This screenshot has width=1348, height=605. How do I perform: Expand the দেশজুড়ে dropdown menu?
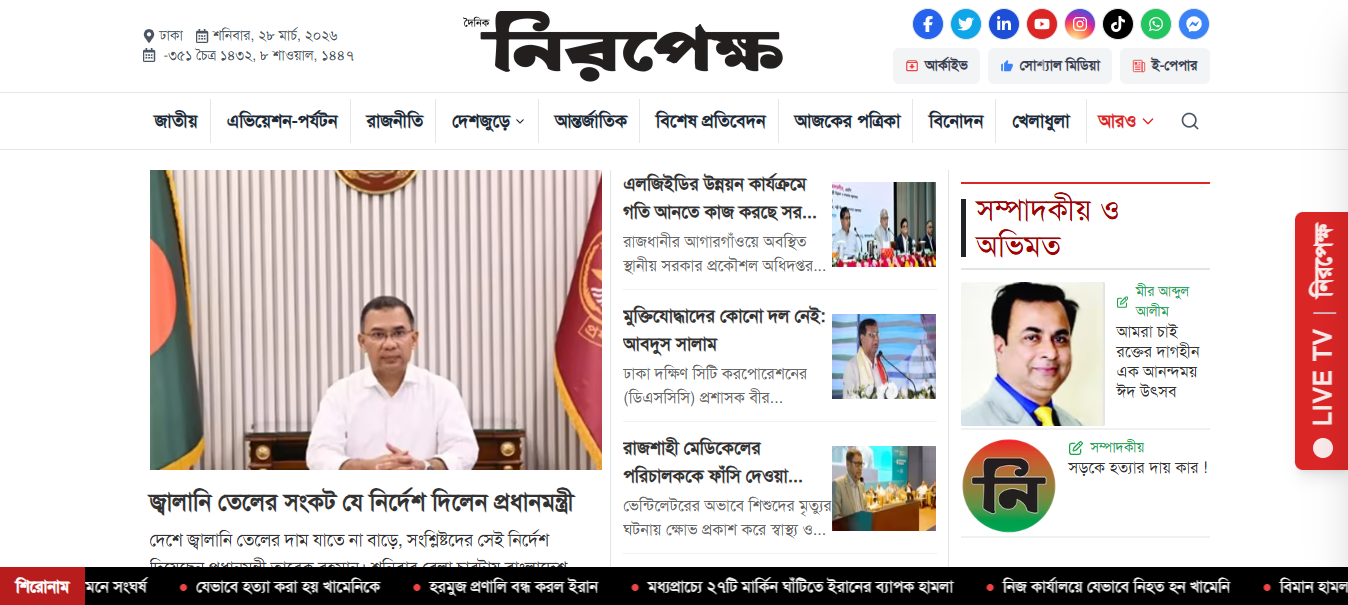click(488, 121)
